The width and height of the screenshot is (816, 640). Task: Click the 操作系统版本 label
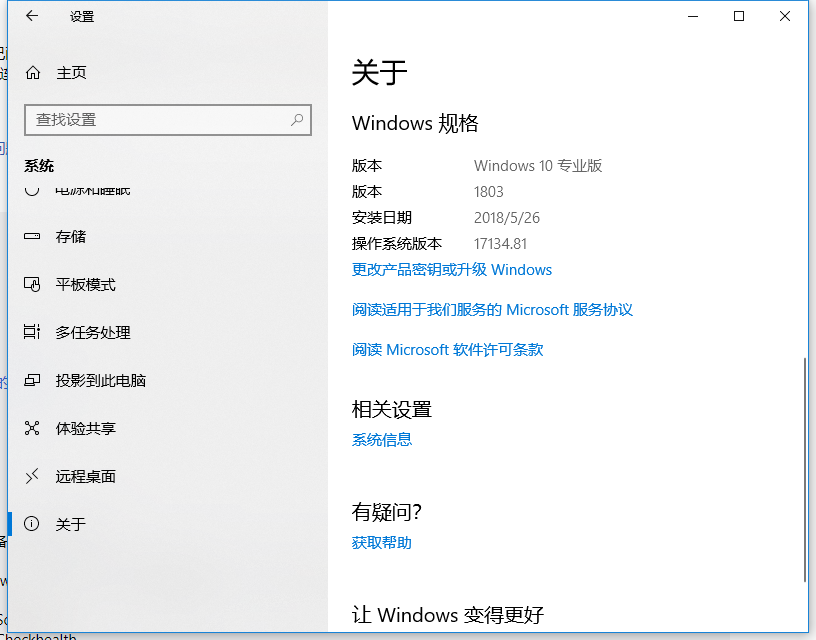click(397, 244)
